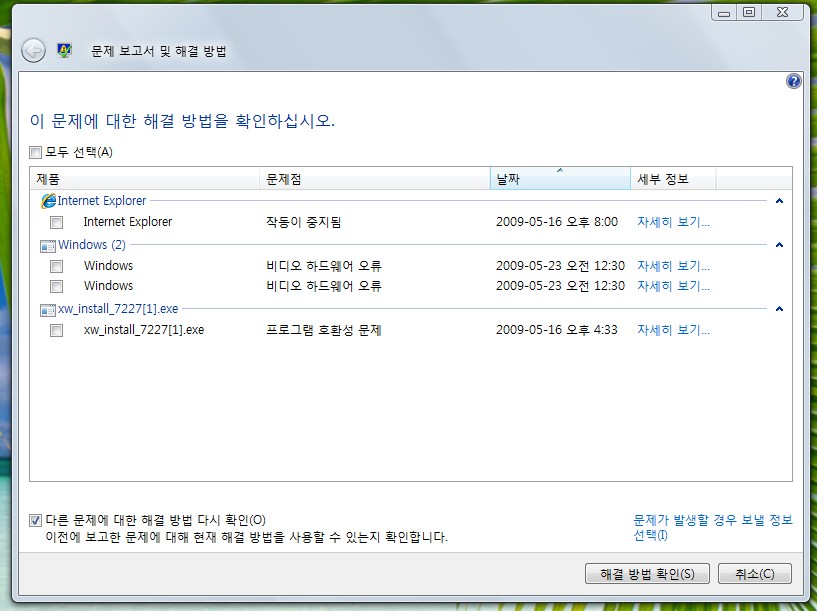
Task: Click the Problem Reports shield icon in header
Action: point(64,51)
